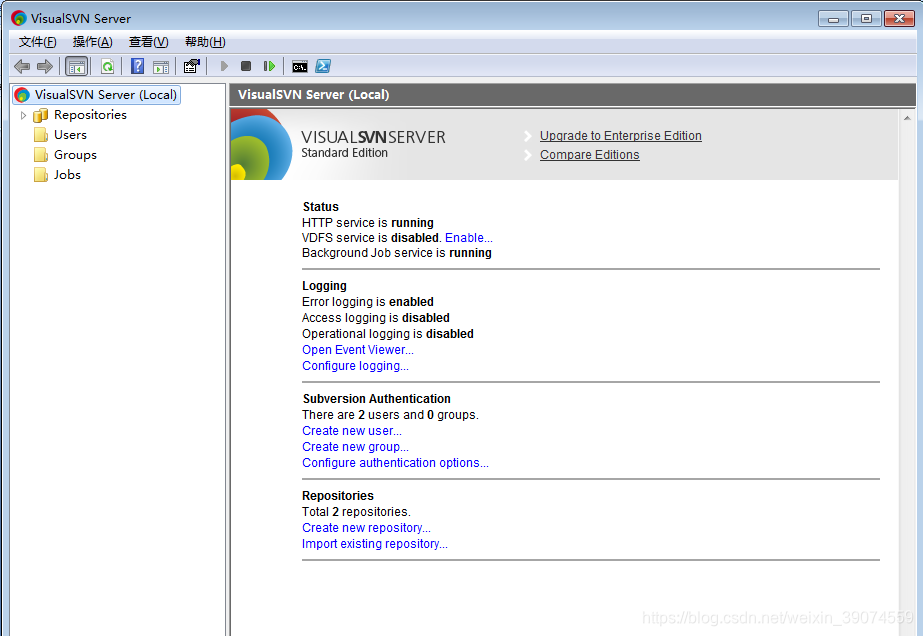This screenshot has height=636, width=923.
Task: Click Configure authentication options... link
Action: (395, 463)
